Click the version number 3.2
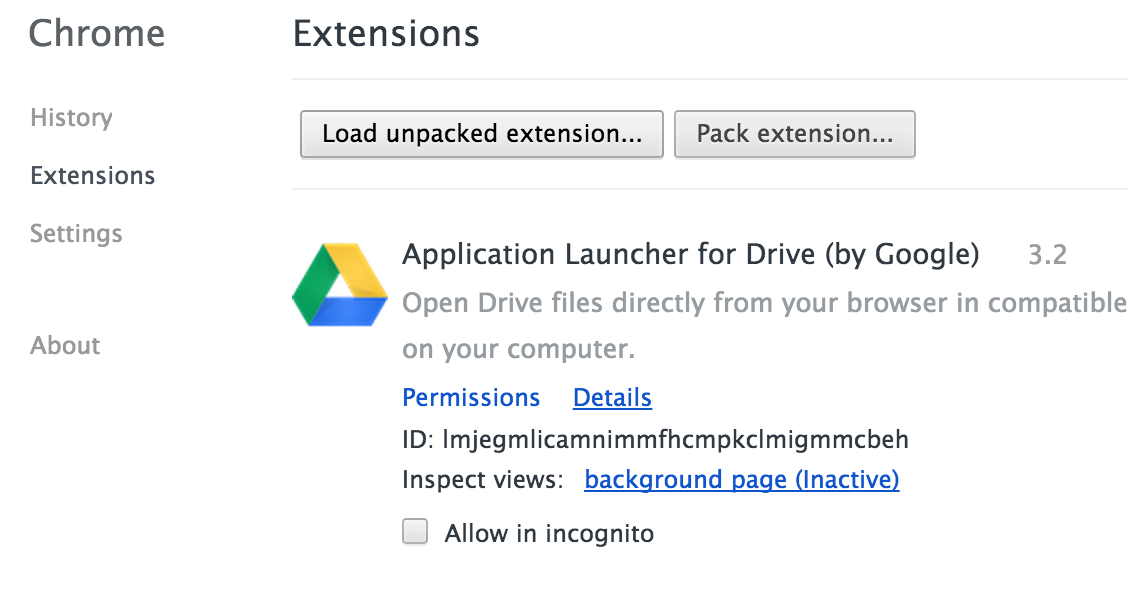Screen dimensions: 1128x594 point(1047,255)
